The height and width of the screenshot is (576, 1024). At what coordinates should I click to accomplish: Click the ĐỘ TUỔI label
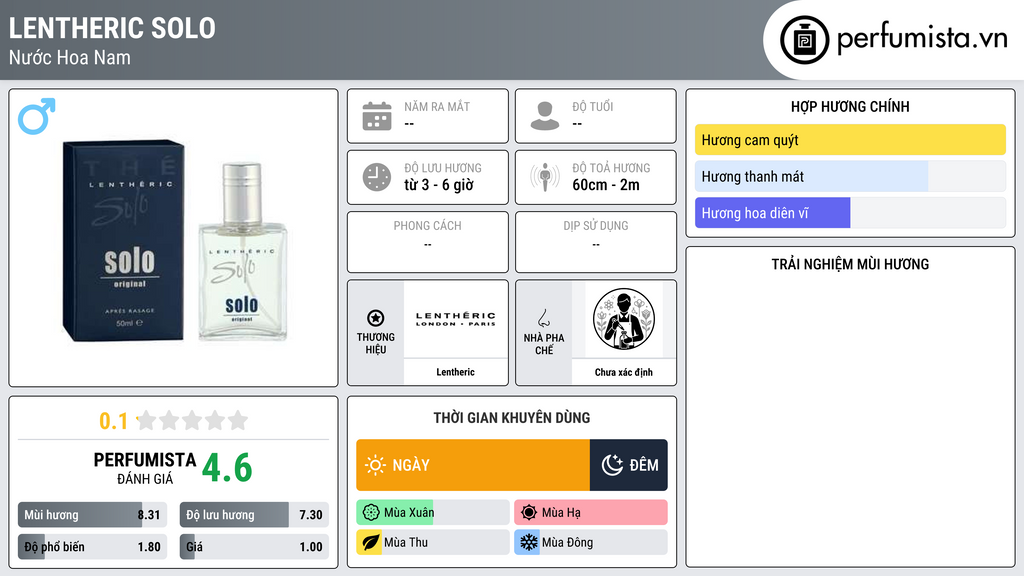click(593, 106)
